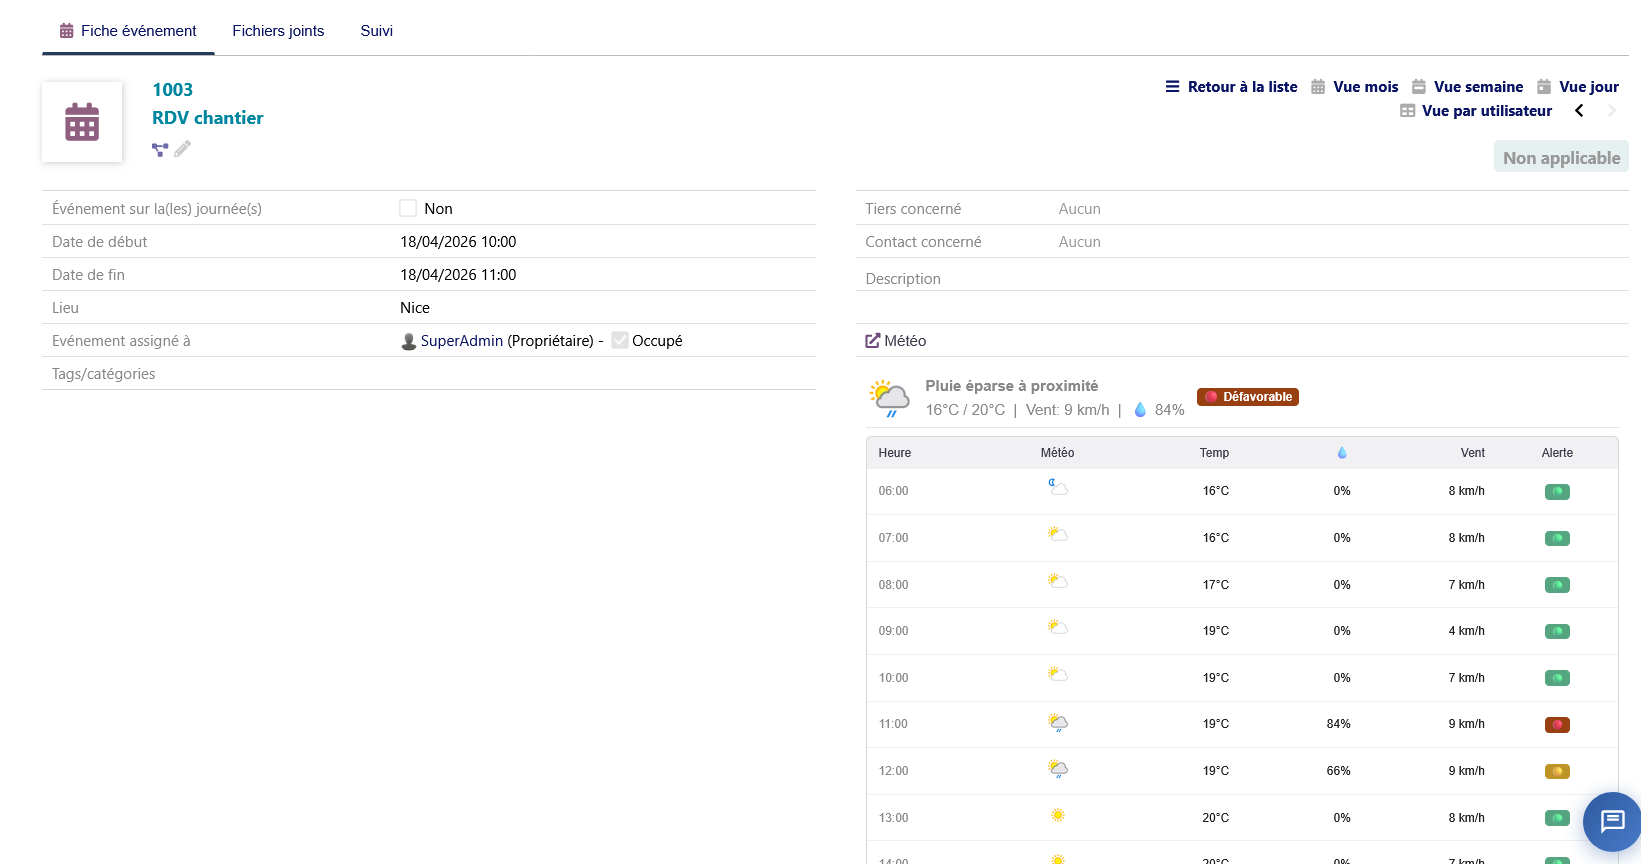Click the 11:00 rain weather icon

1058,723
